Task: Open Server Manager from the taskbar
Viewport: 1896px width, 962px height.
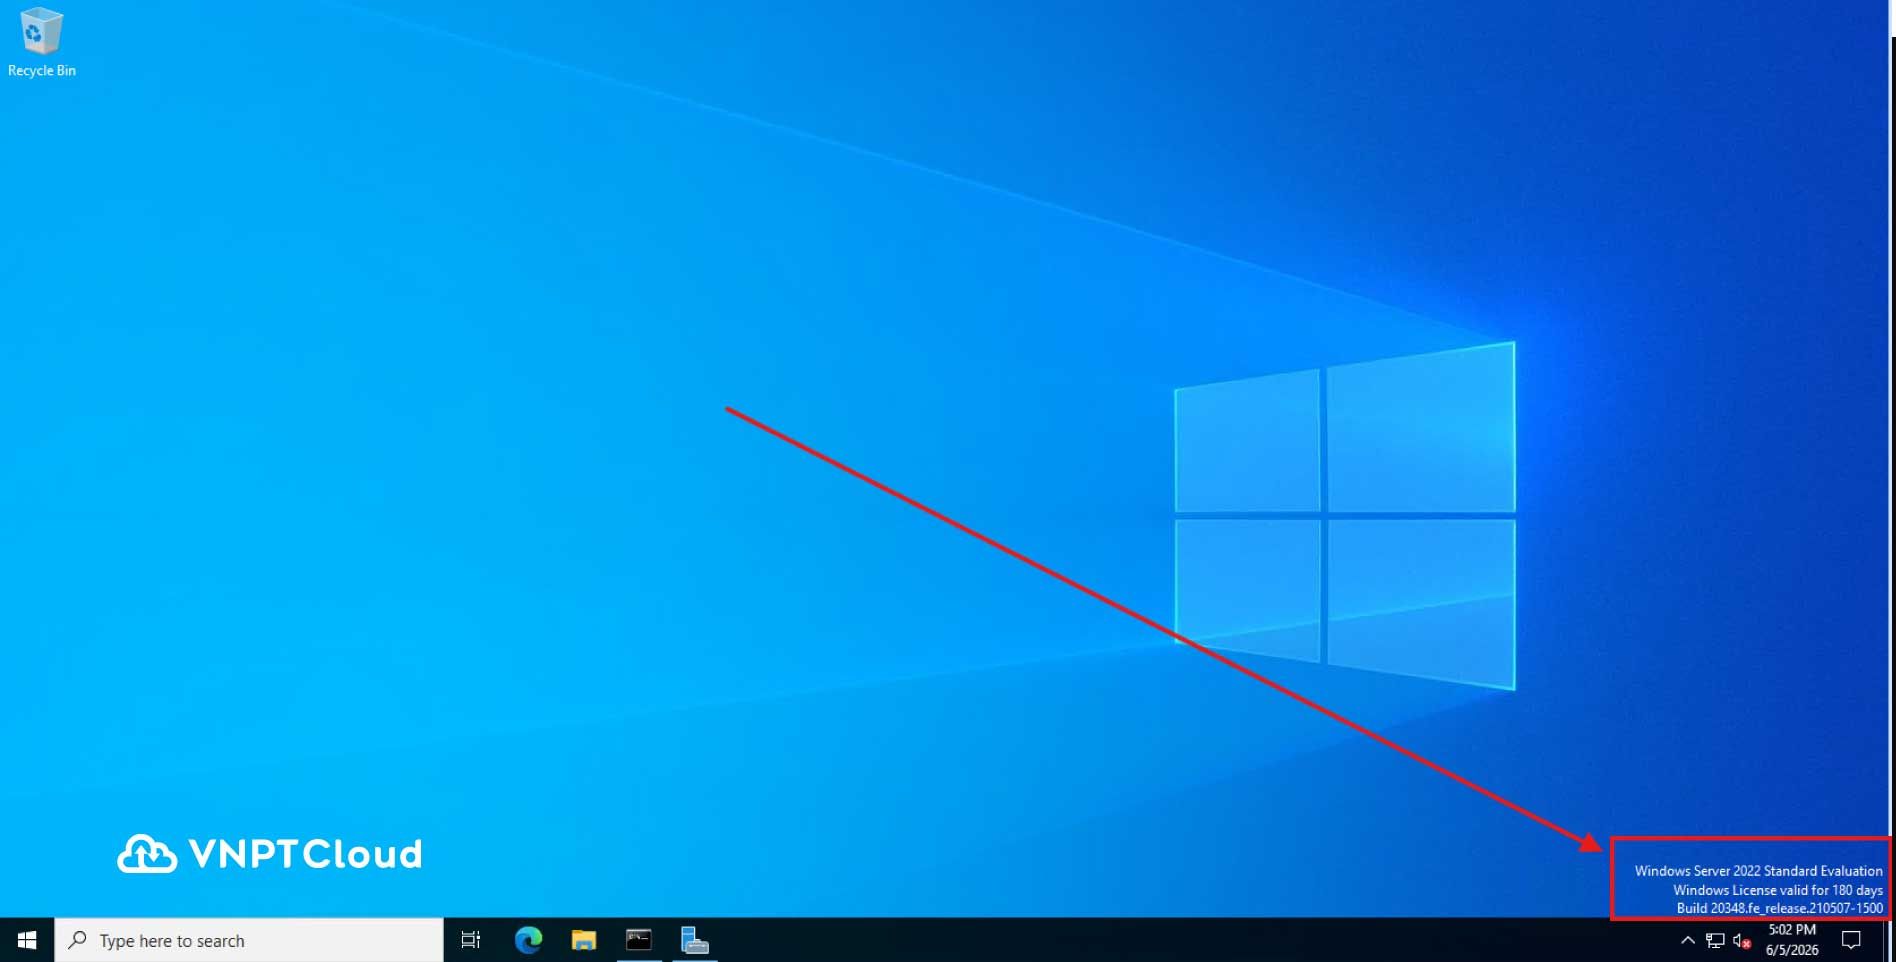Action: coord(695,940)
